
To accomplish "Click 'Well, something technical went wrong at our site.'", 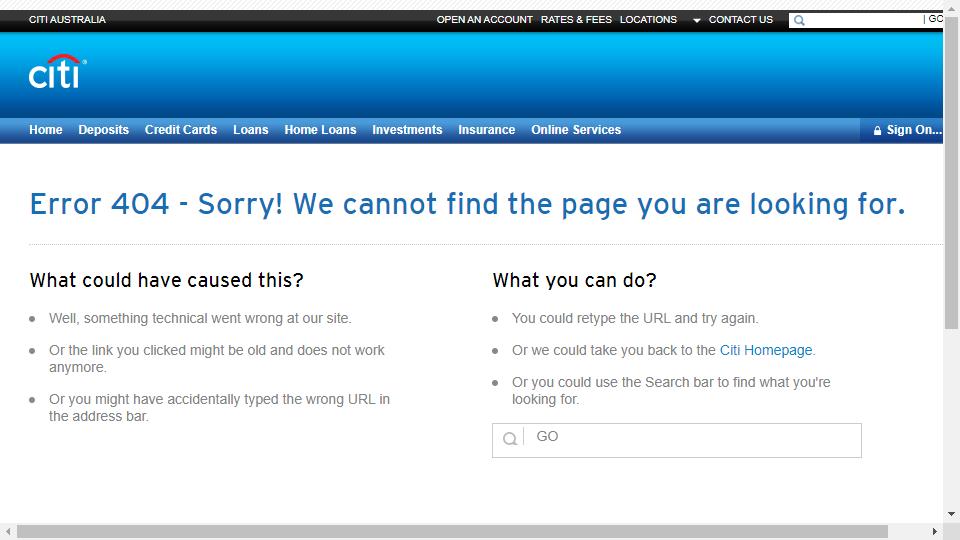I will pos(200,318).
